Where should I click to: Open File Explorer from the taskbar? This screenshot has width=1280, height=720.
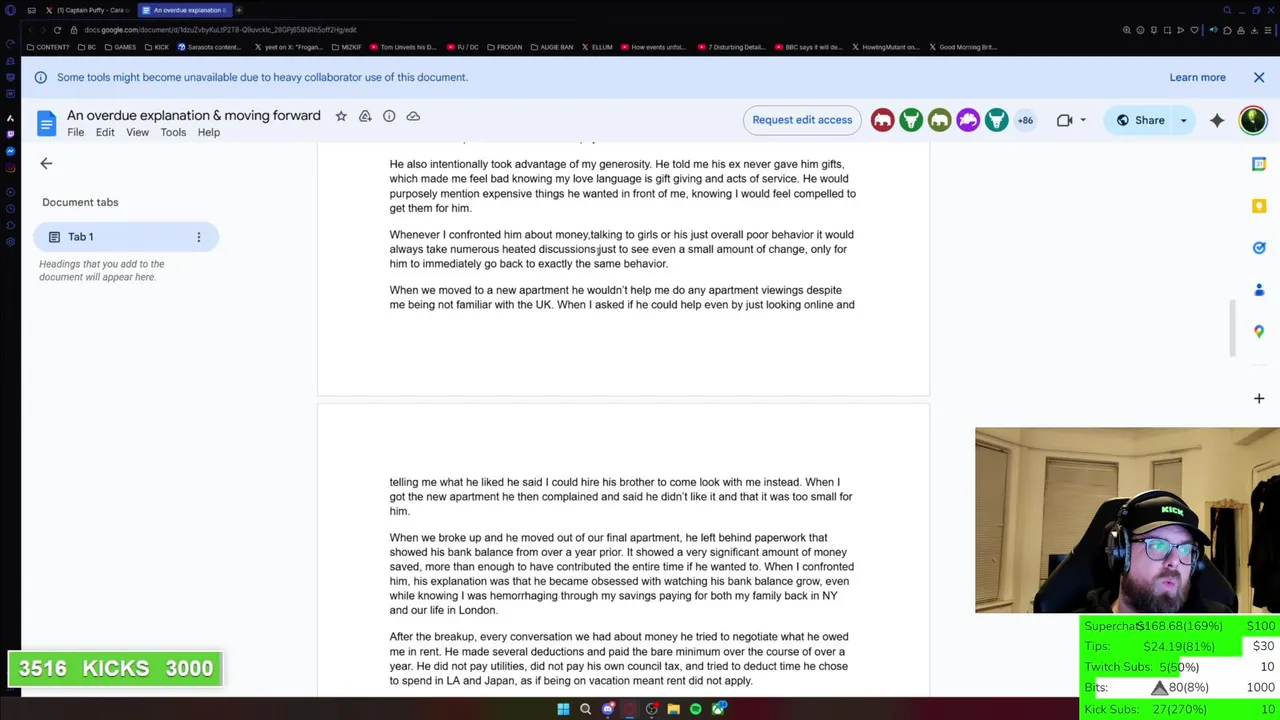point(674,709)
